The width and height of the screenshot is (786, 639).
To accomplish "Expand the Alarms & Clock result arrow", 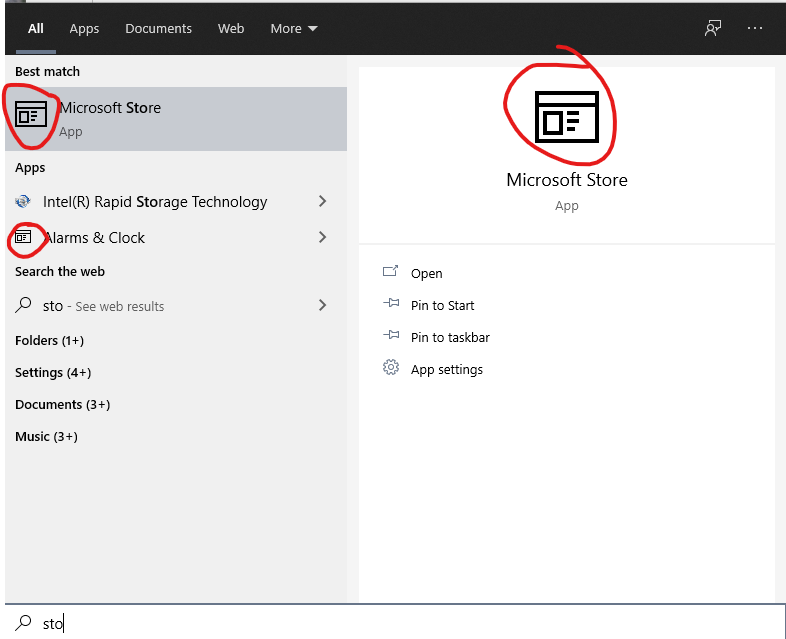I will pyautogui.click(x=322, y=238).
